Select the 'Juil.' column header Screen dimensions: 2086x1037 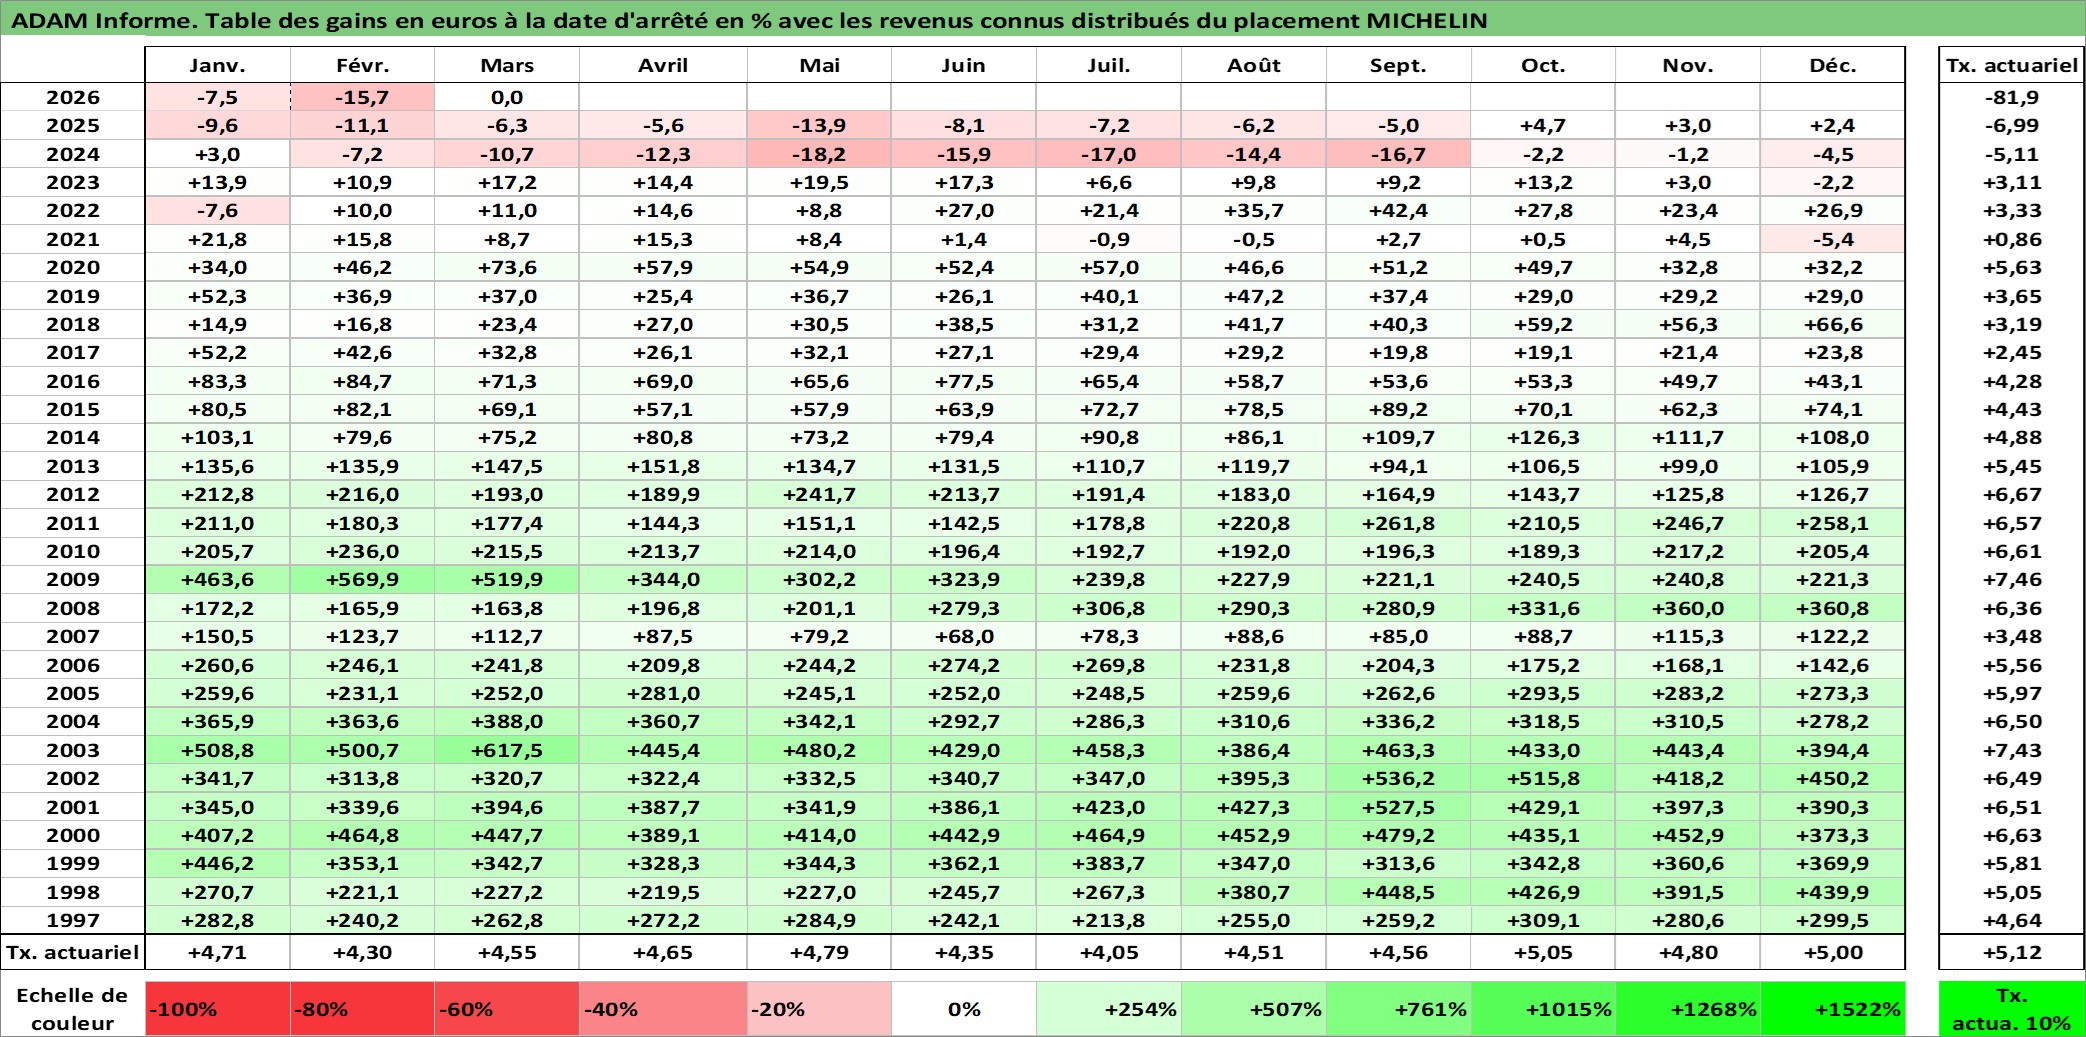click(1109, 65)
